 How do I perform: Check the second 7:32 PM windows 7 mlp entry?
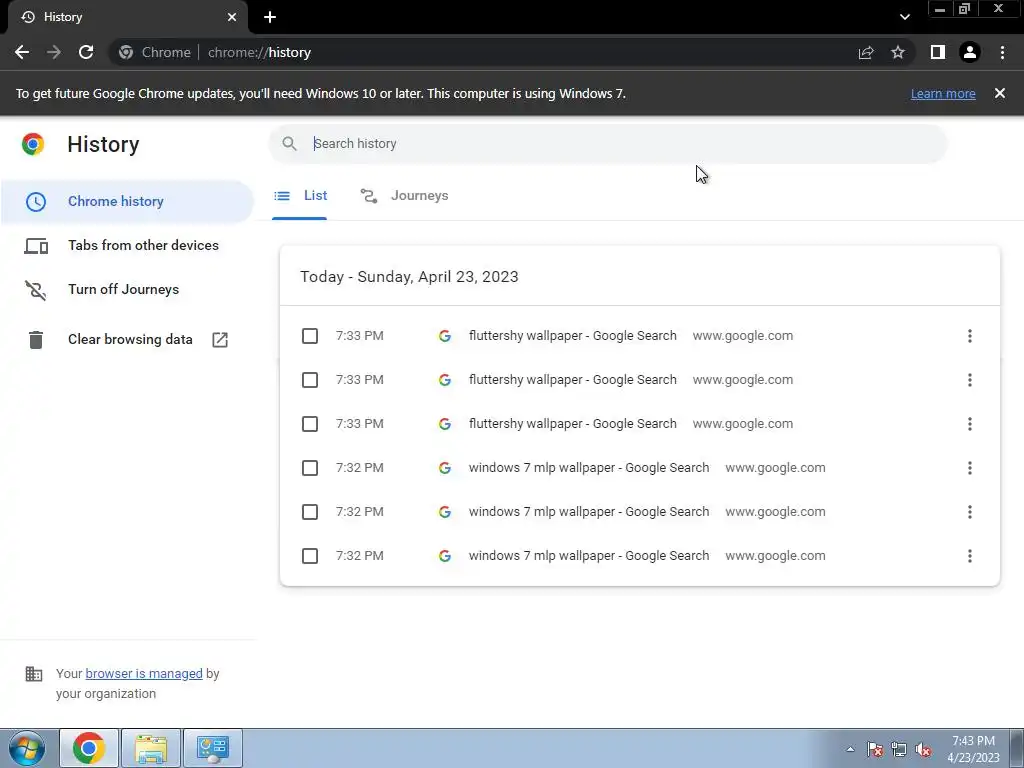click(x=310, y=512)
